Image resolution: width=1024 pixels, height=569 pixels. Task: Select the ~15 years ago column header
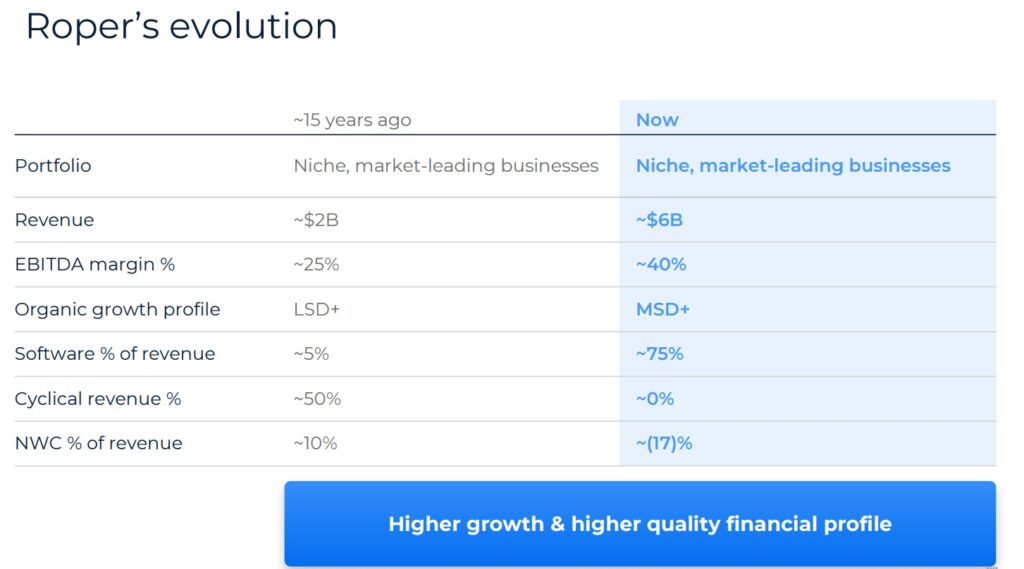click(x=352, y=120)
